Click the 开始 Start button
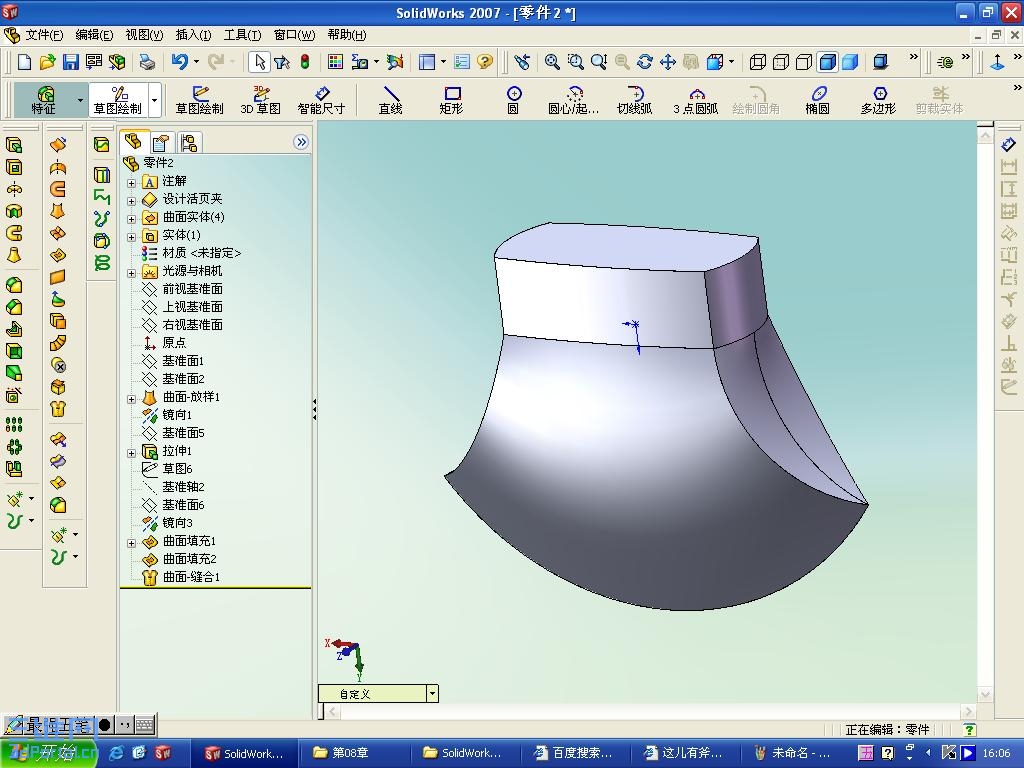Viewport: 1024px width, 768px height. [49, 753]
